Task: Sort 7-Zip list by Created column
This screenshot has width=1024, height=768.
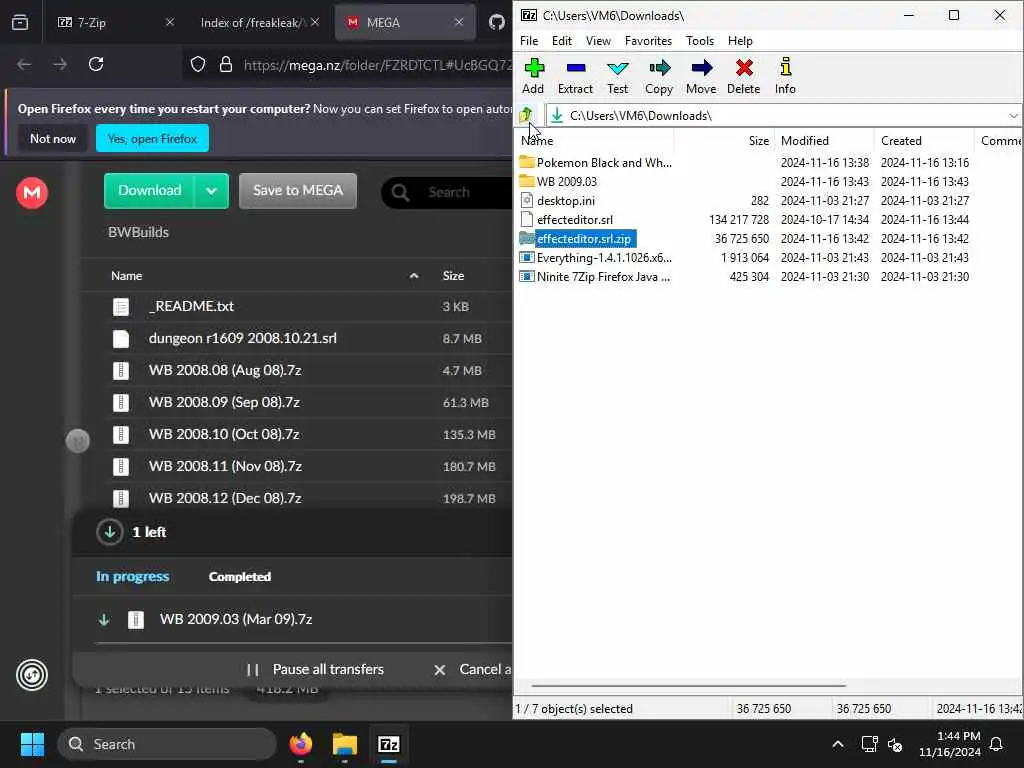Action: tap(924, 140)
